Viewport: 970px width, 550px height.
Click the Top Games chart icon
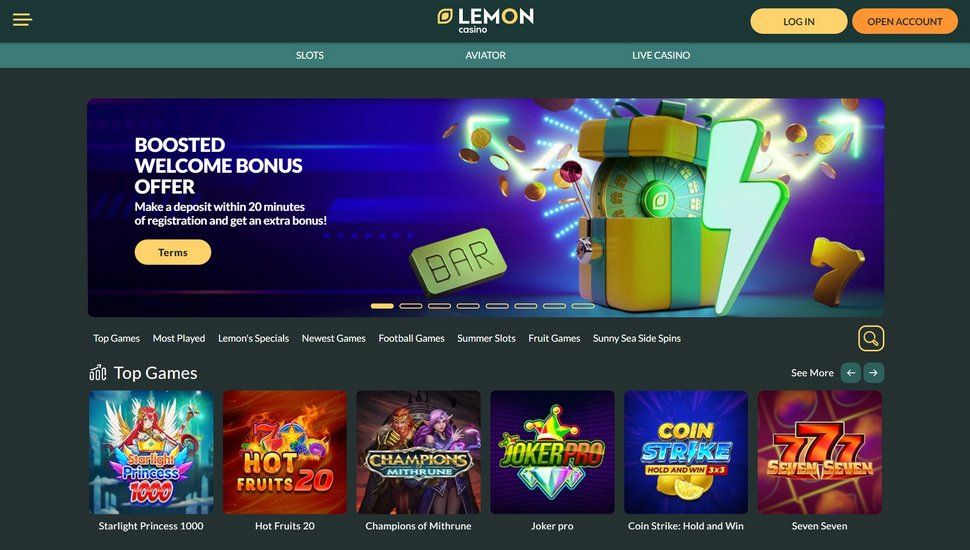(x=98, y=373)
